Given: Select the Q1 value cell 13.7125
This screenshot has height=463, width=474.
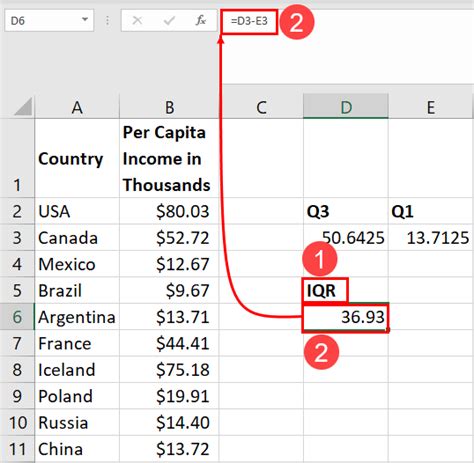Looking at the screenshot, I should tap(431, 238).
